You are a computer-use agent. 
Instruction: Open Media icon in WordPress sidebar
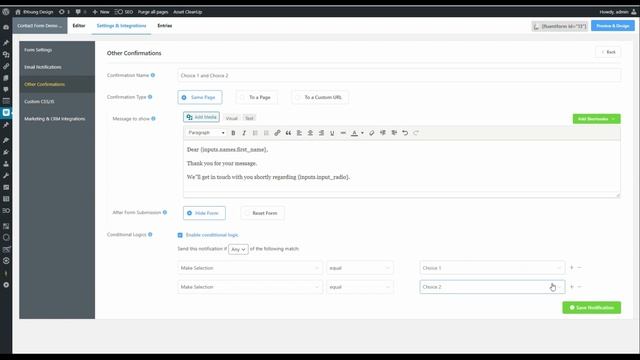6,54
